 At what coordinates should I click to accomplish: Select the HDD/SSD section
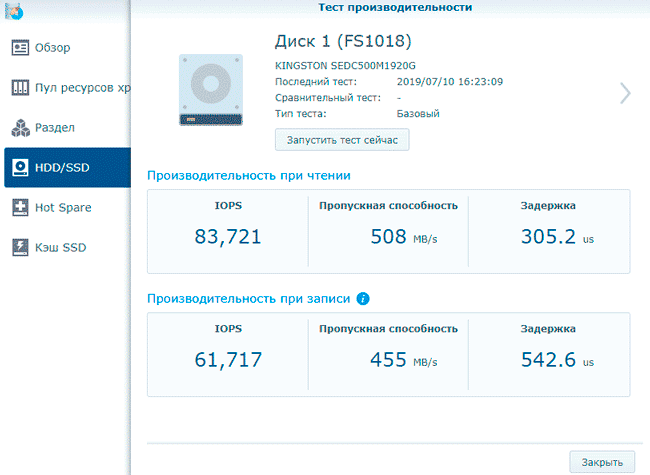(67, 167)
